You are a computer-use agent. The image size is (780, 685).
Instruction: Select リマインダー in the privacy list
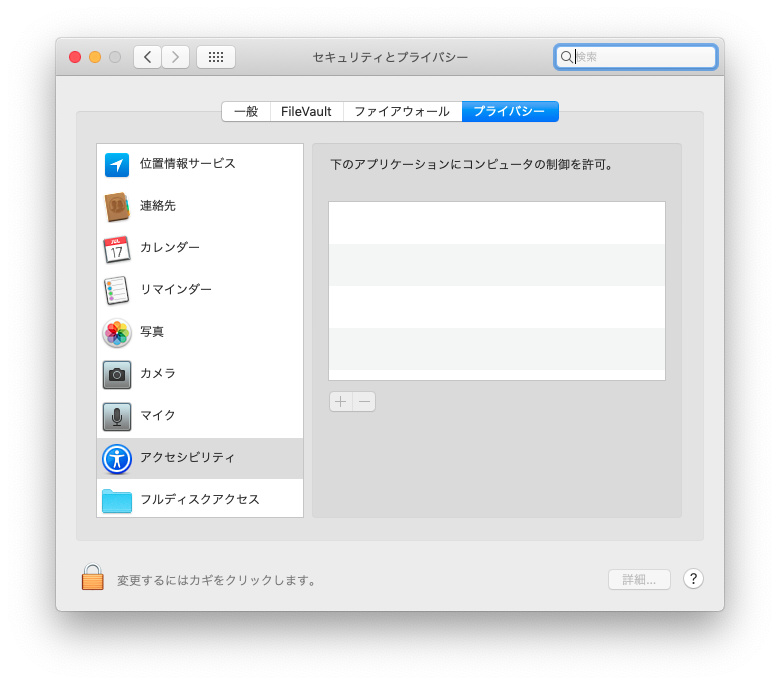(200, 291)
